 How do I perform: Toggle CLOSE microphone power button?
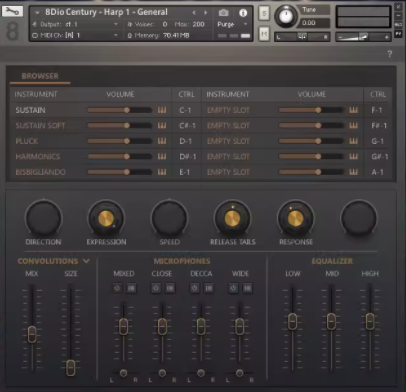(156, 288)
